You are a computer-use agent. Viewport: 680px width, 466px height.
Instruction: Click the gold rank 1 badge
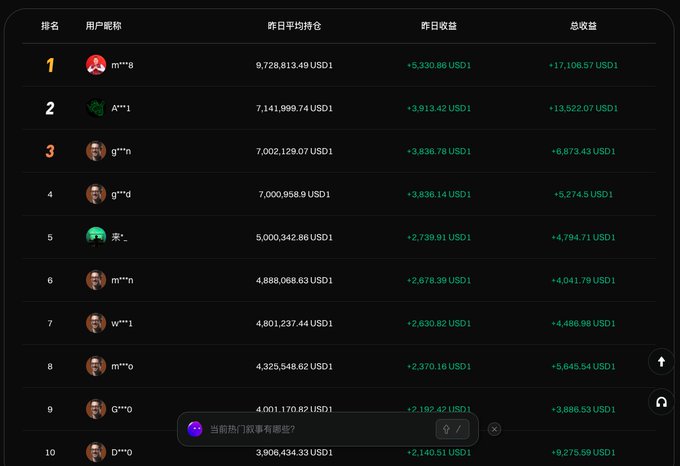(x=50, y=65)
